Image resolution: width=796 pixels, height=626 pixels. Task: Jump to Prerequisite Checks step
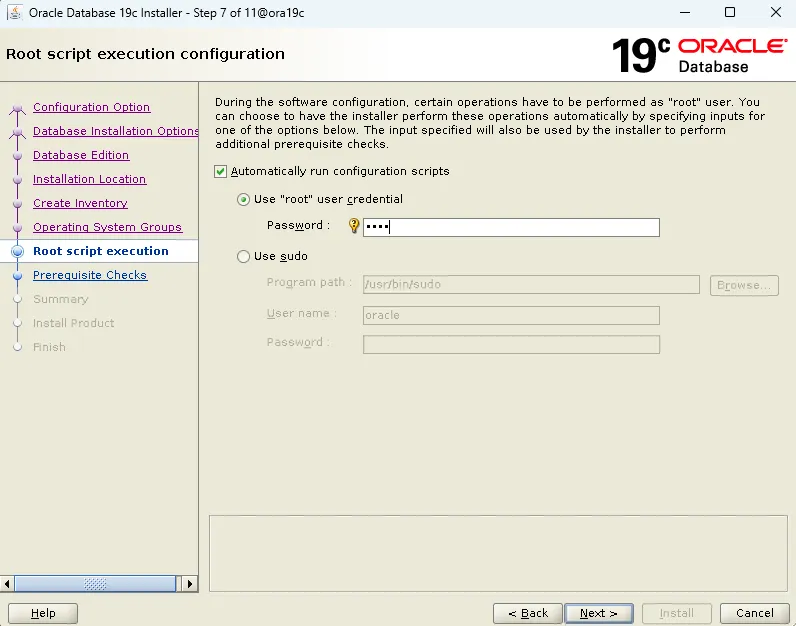pyautogui.click(x=90, y=275)
